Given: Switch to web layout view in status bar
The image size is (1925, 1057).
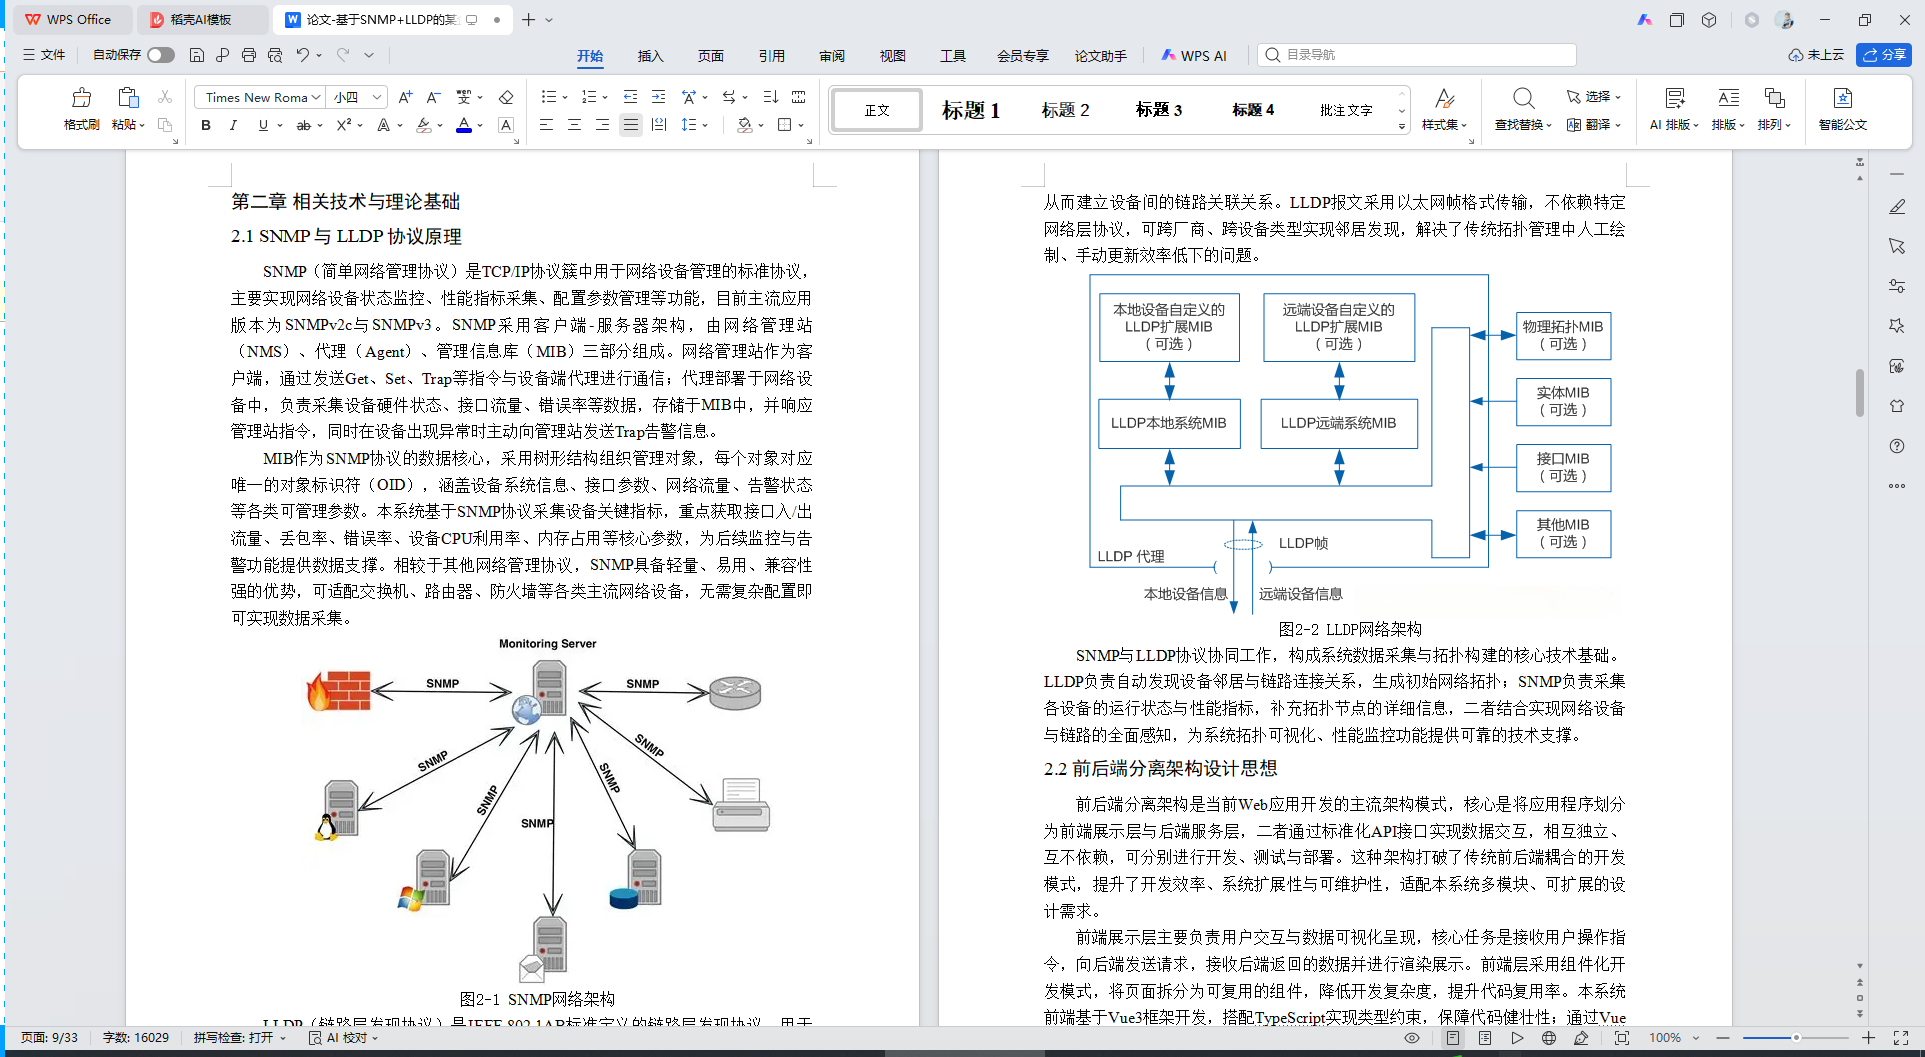Looking at the screenshot, I should [x=1549, y=1038].
